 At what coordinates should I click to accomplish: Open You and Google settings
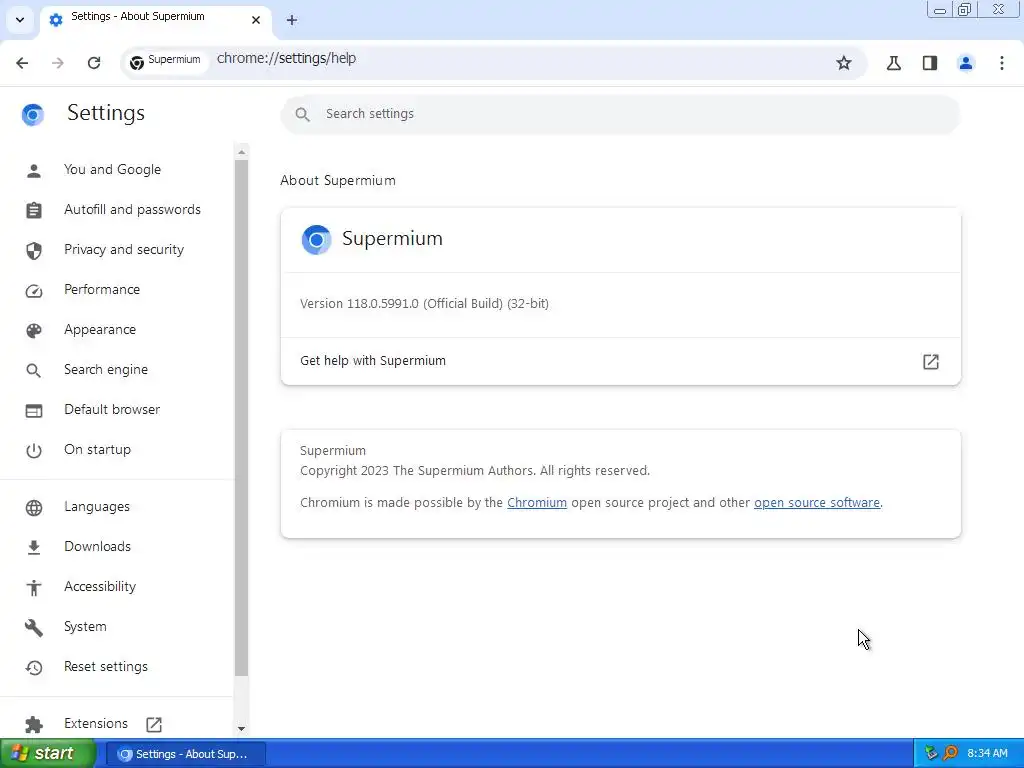pyautogui.click(x=112, y=170)
